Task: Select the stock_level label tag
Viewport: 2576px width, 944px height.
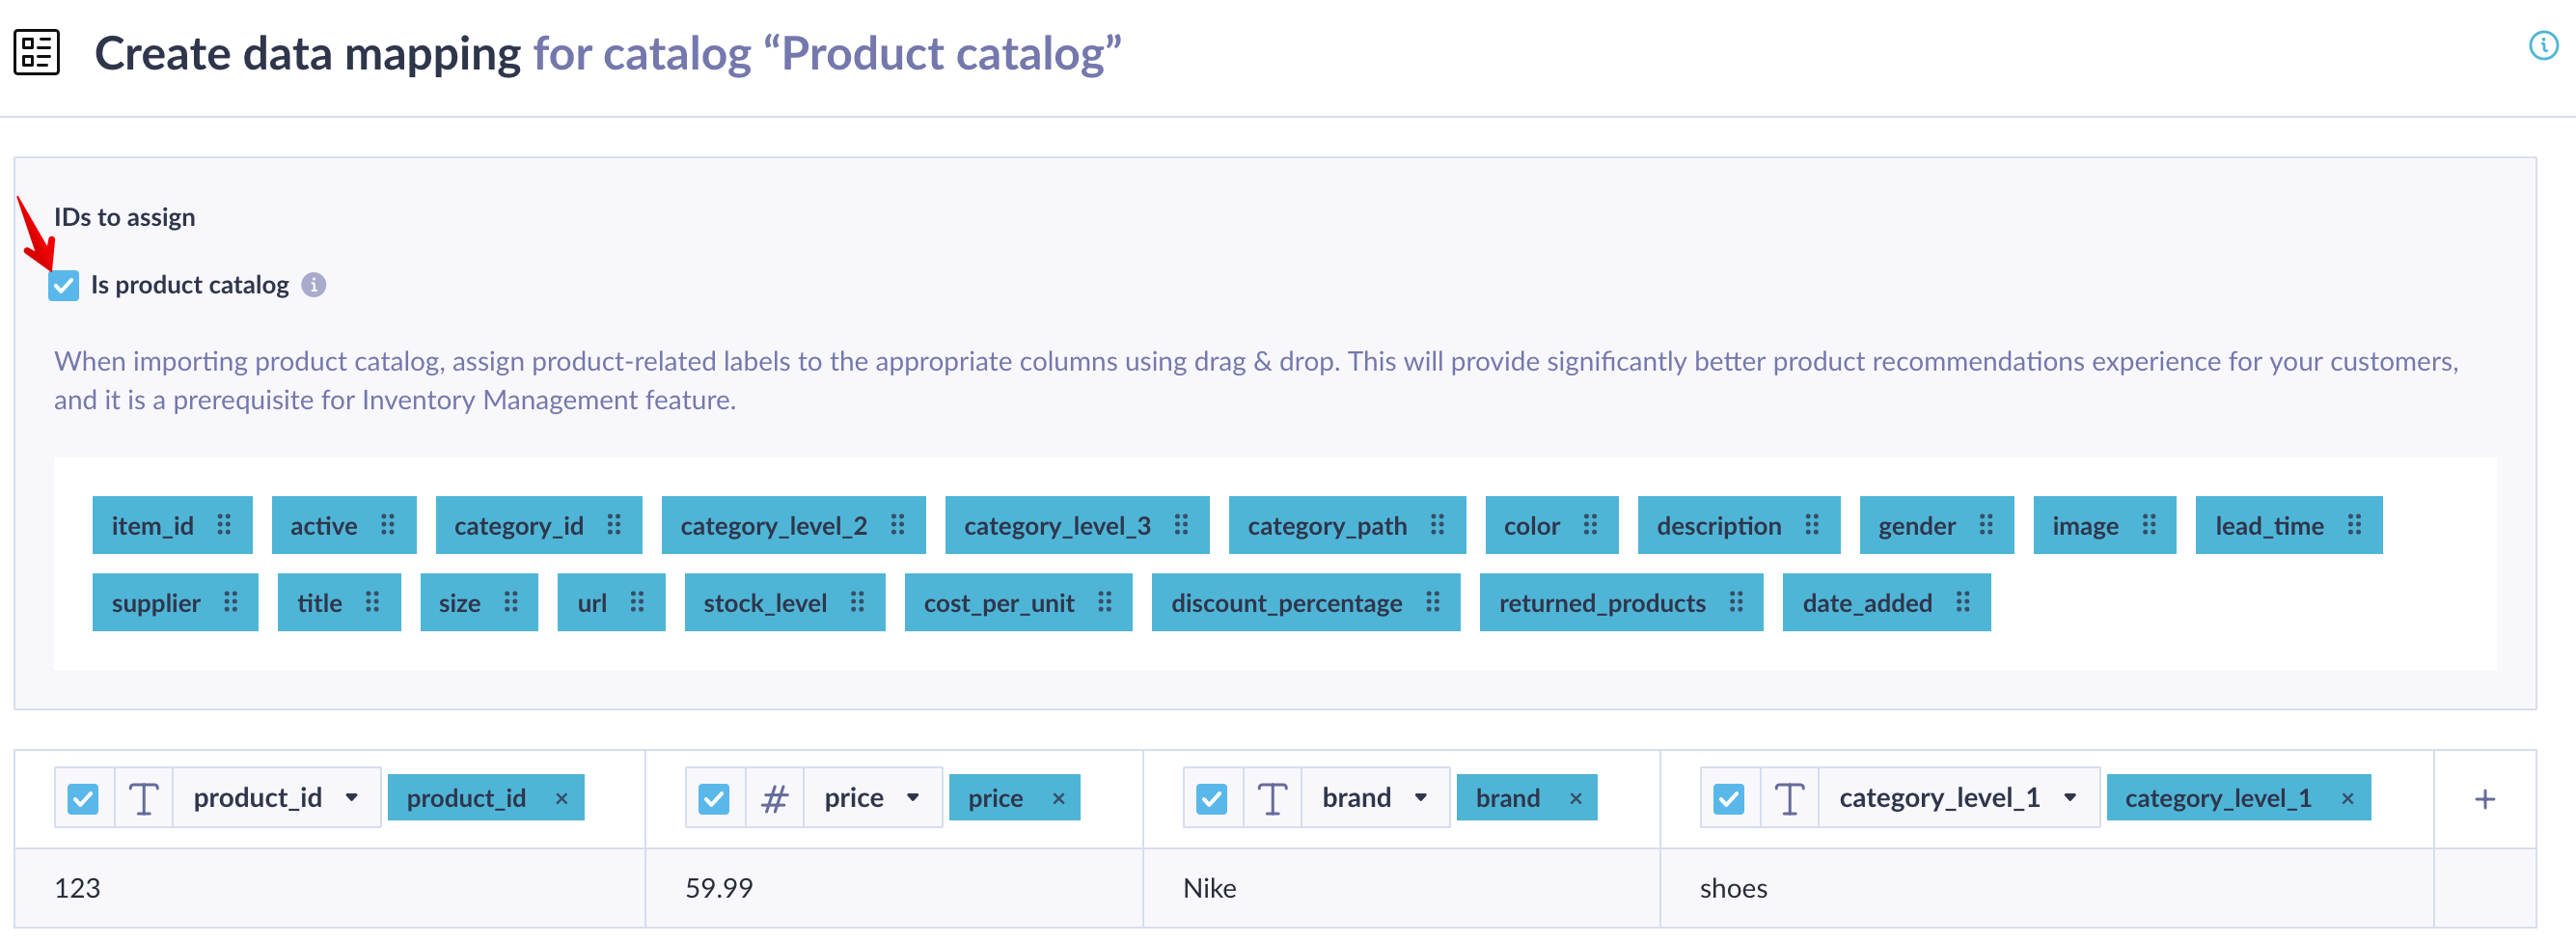Action: [x=765, y=603]
